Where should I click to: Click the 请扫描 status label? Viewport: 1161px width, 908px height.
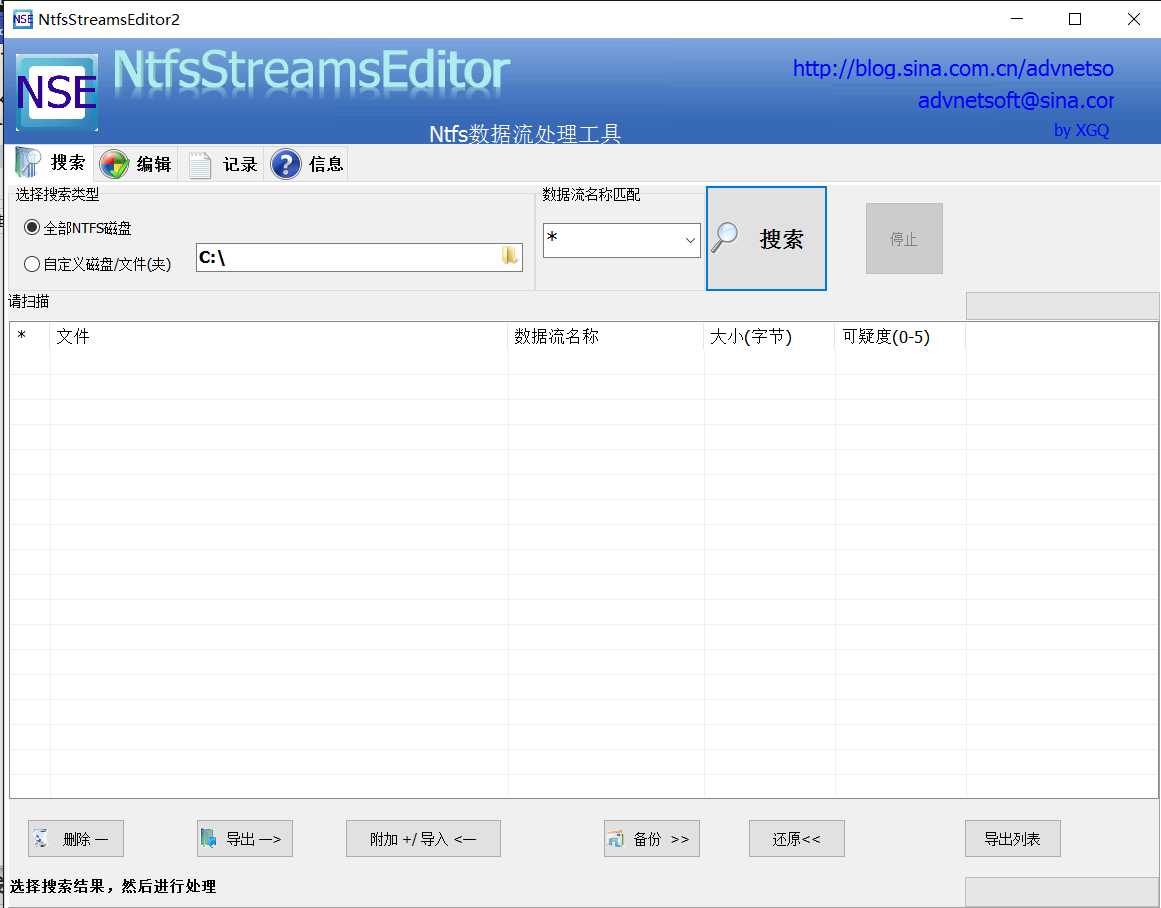coord(29,301)
